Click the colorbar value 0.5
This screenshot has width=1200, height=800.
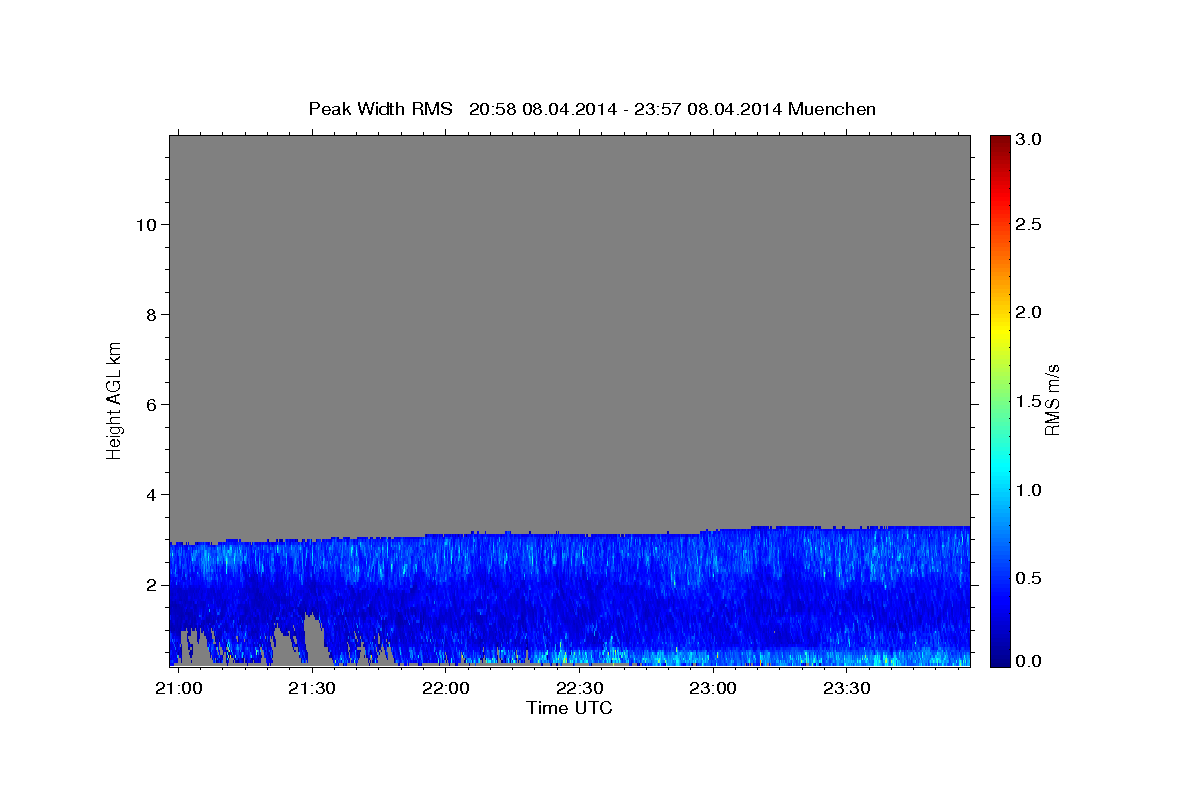[x=1028, y=578]
